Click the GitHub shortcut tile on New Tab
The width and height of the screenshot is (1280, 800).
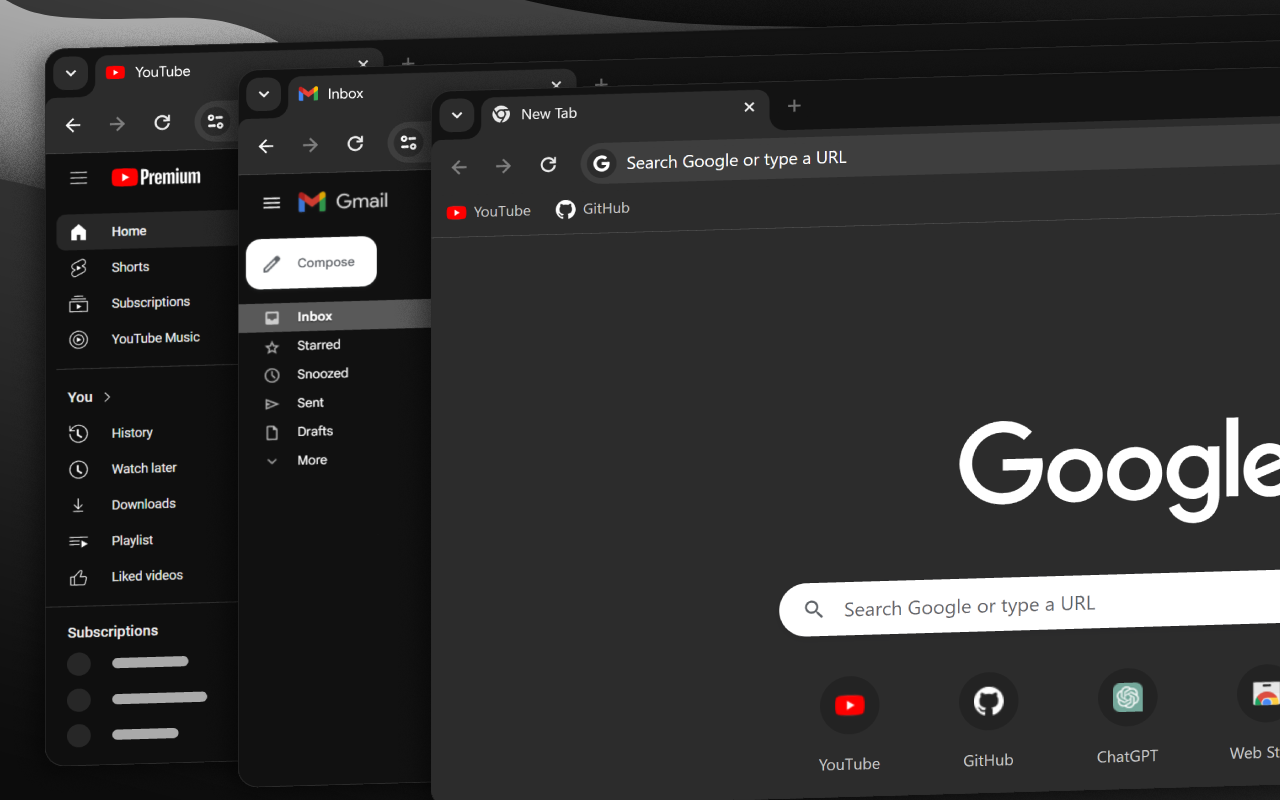point(988,702)
